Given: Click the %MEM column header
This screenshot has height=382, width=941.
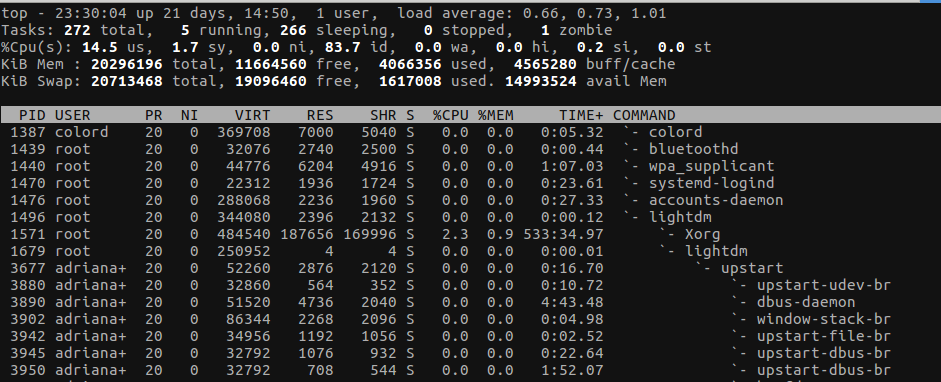Looking at the screenshot, I should pyautogui.click(x=495, y=115).
